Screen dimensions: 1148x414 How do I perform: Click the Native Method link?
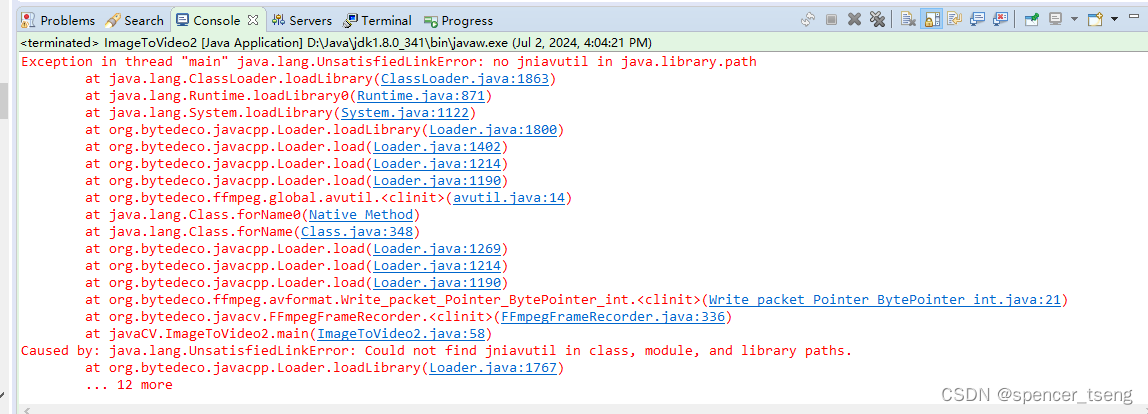pos(361,215)
